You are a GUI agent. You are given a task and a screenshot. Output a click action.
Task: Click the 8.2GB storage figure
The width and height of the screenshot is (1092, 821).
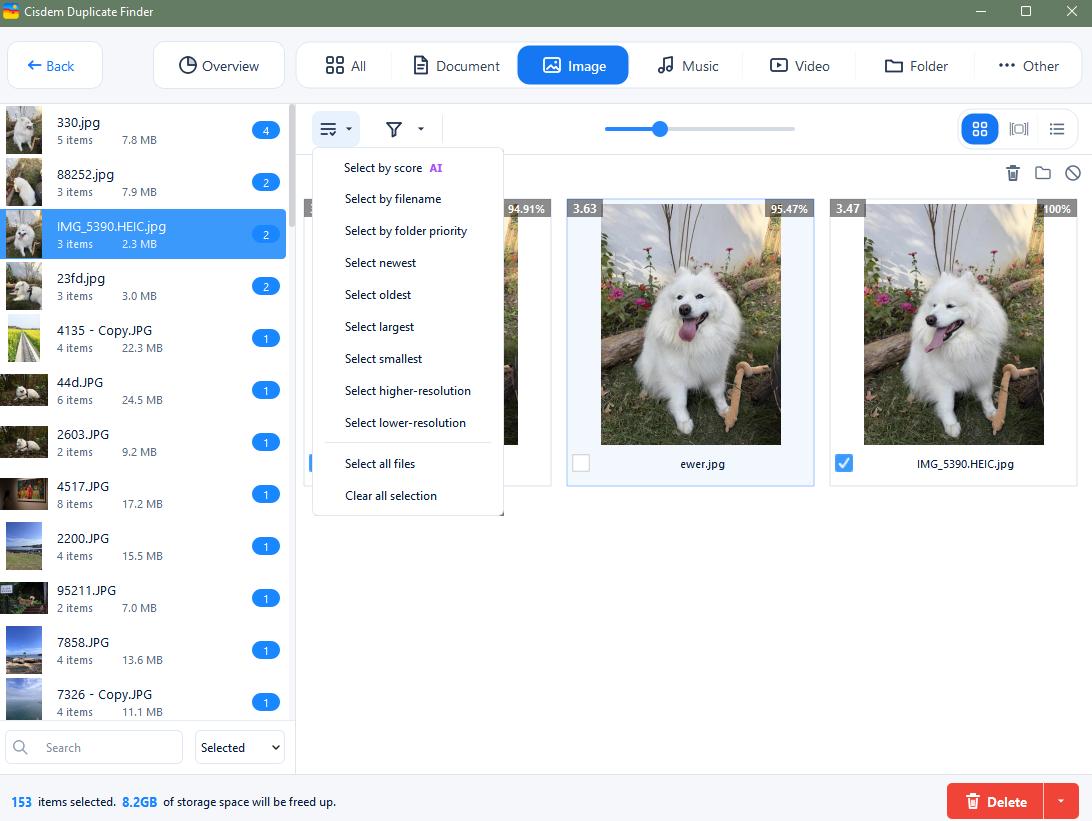tap(139, 802)
